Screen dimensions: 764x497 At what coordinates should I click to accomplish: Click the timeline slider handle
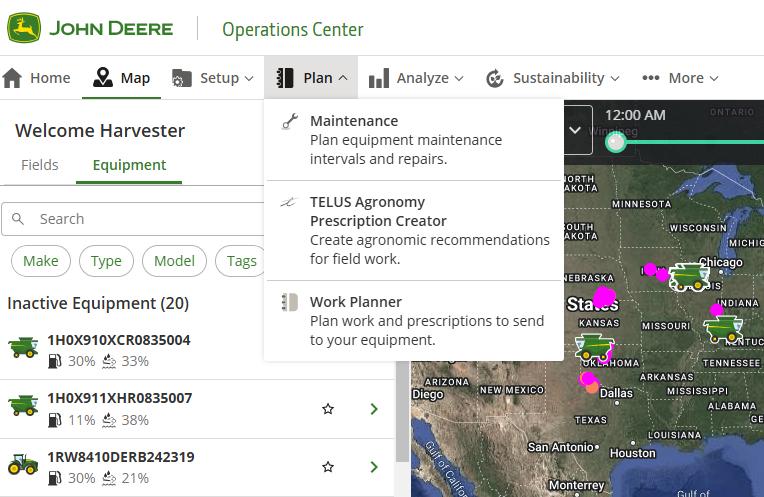tap(616, 142)
